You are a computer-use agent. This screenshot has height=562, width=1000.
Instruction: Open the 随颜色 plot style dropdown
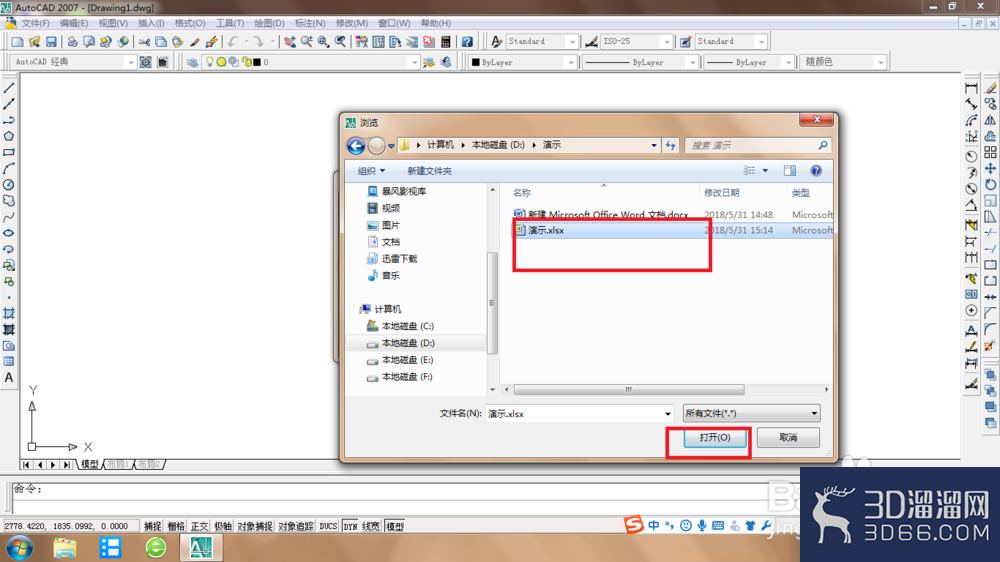(x=880, y=63)
